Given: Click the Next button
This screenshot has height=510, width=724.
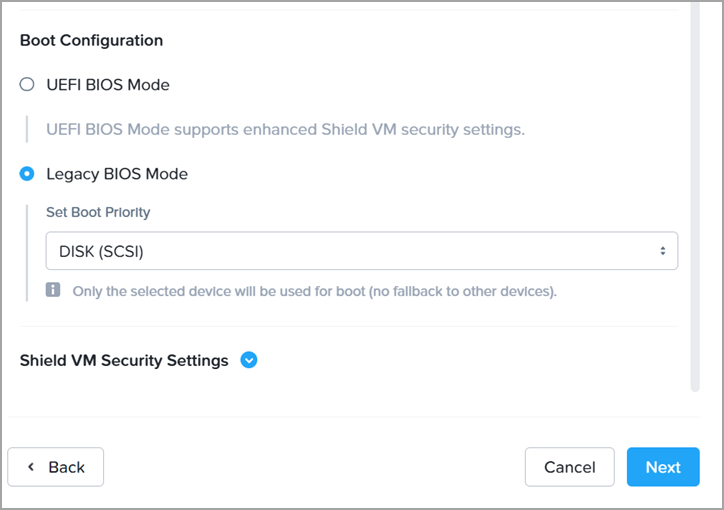Looking at the screenshot, I should coord(663,467).
